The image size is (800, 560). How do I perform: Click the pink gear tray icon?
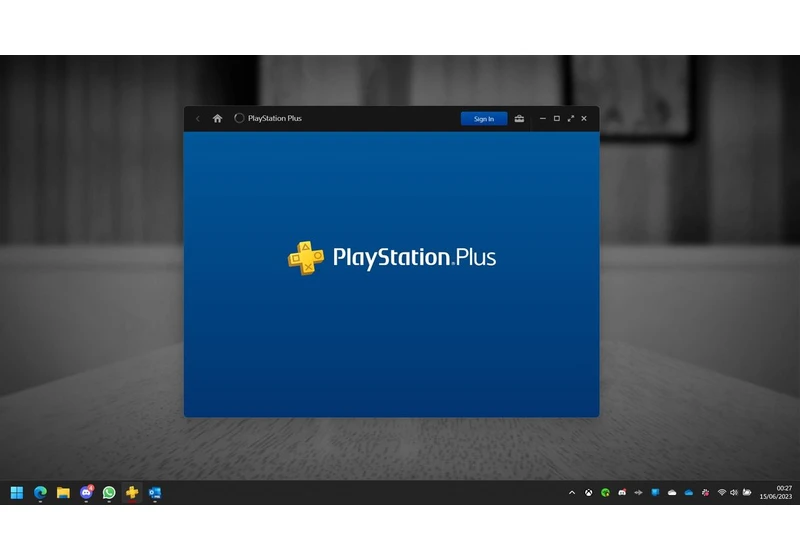706,493
